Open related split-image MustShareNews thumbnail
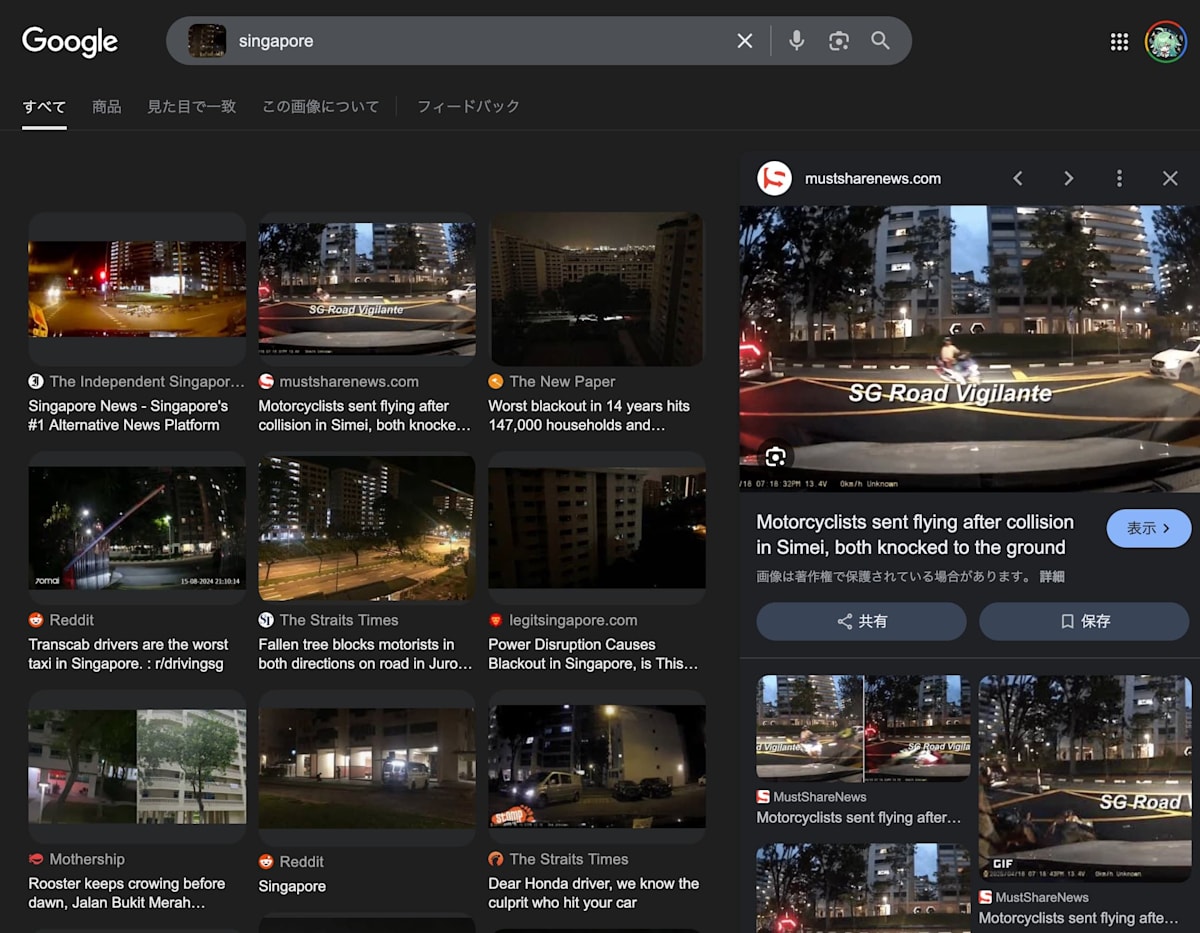This screenshot has width=1200, height=933. (863, 728)
